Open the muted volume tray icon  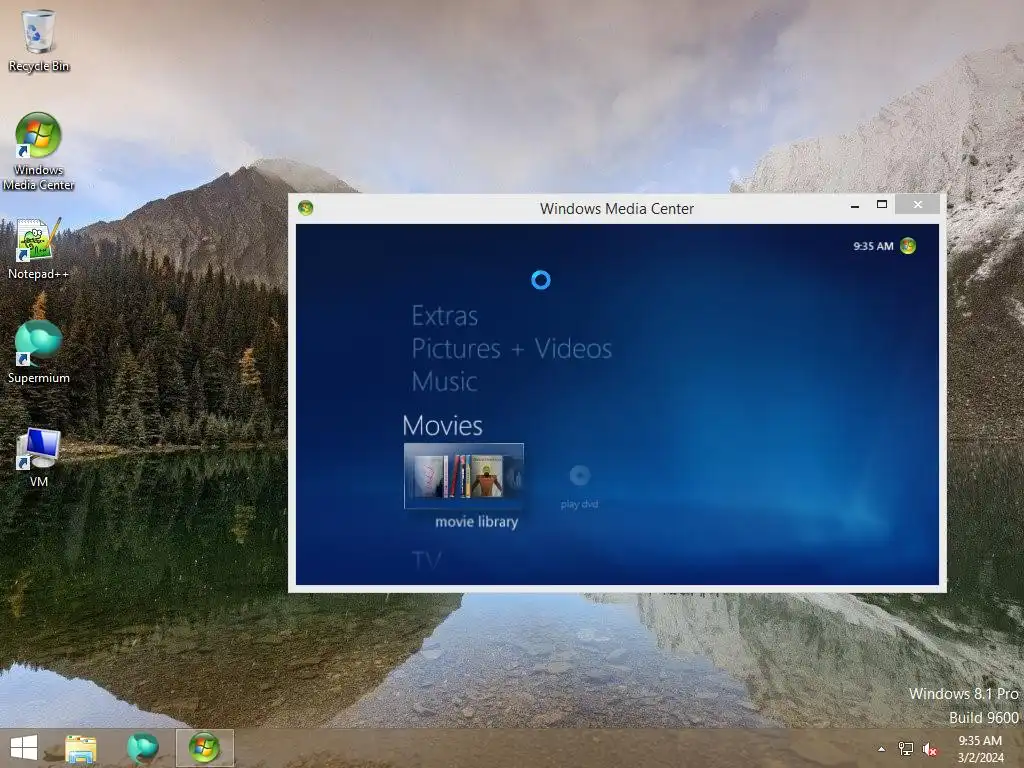pyautogui.click(x=929, y=749)
